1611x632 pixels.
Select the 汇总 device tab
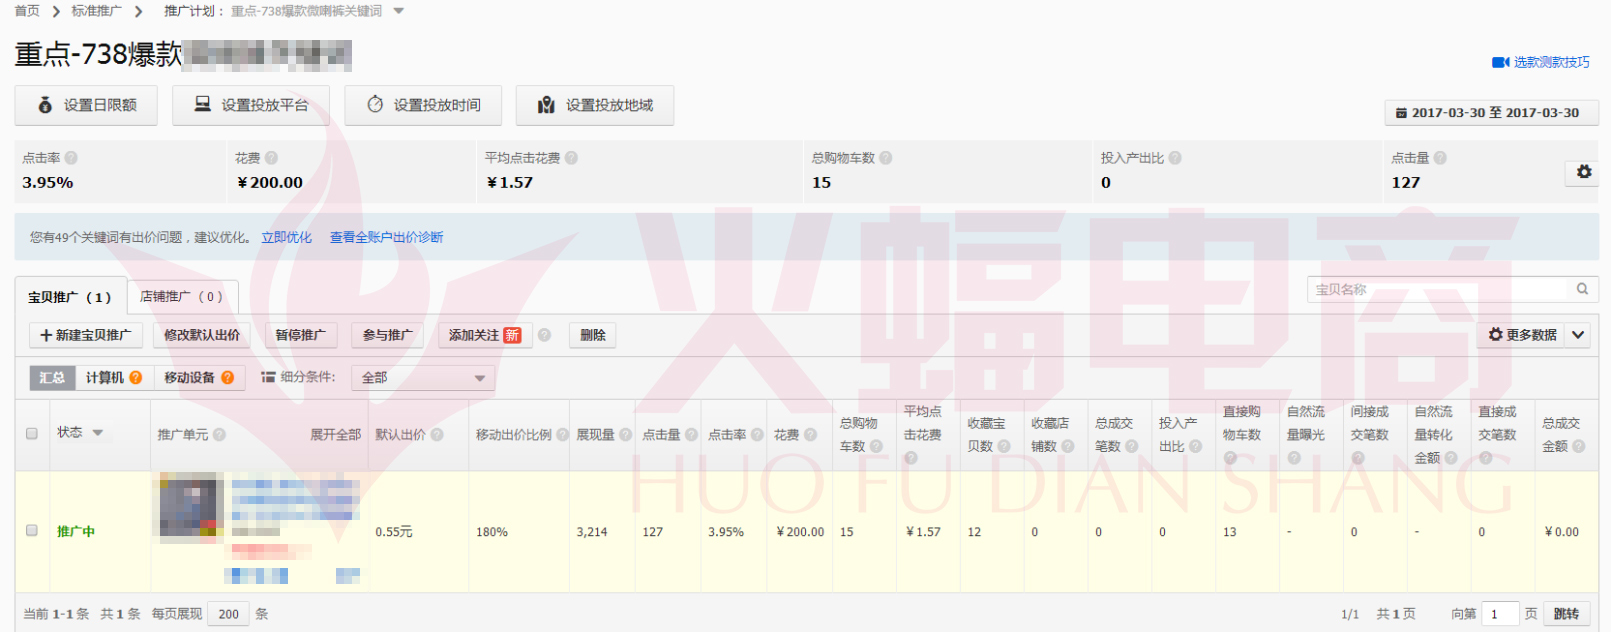coord(52,377)
